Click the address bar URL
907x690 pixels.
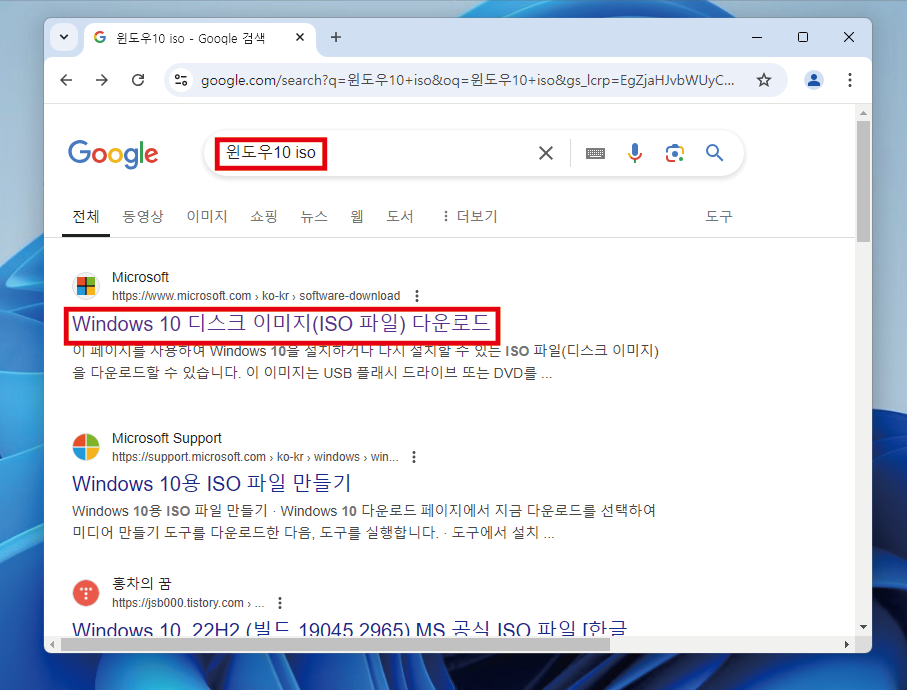467,80
